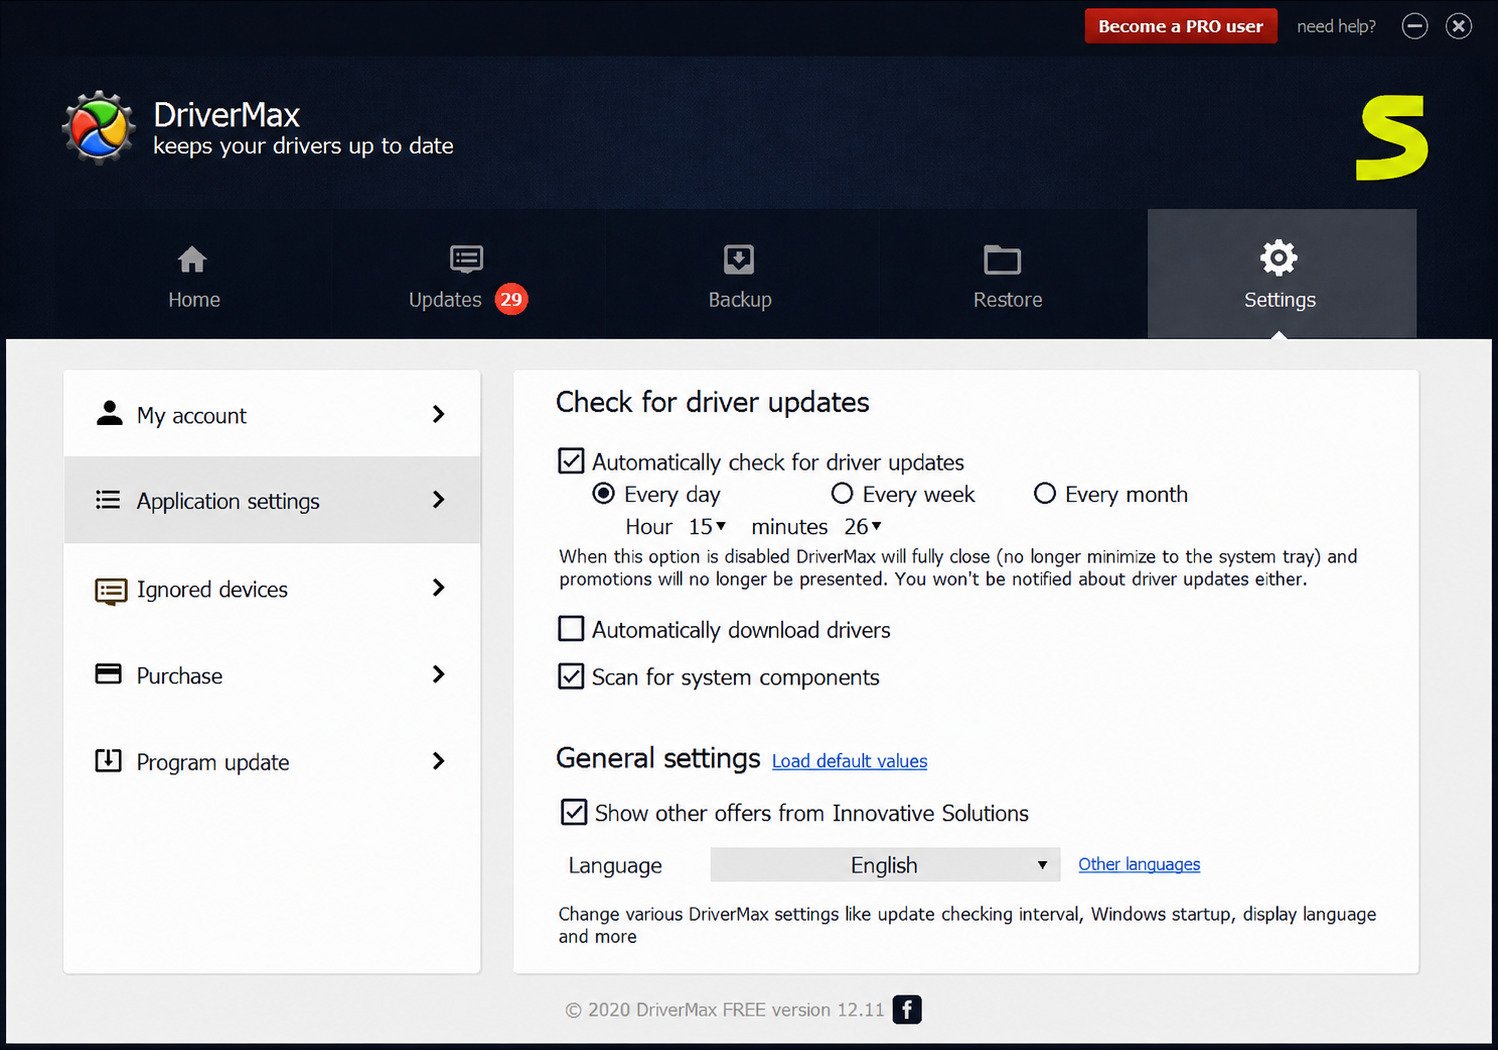Select the Application settings section
The width and height of the screenshot is (1498, 1050).
[x=272, y=500]
